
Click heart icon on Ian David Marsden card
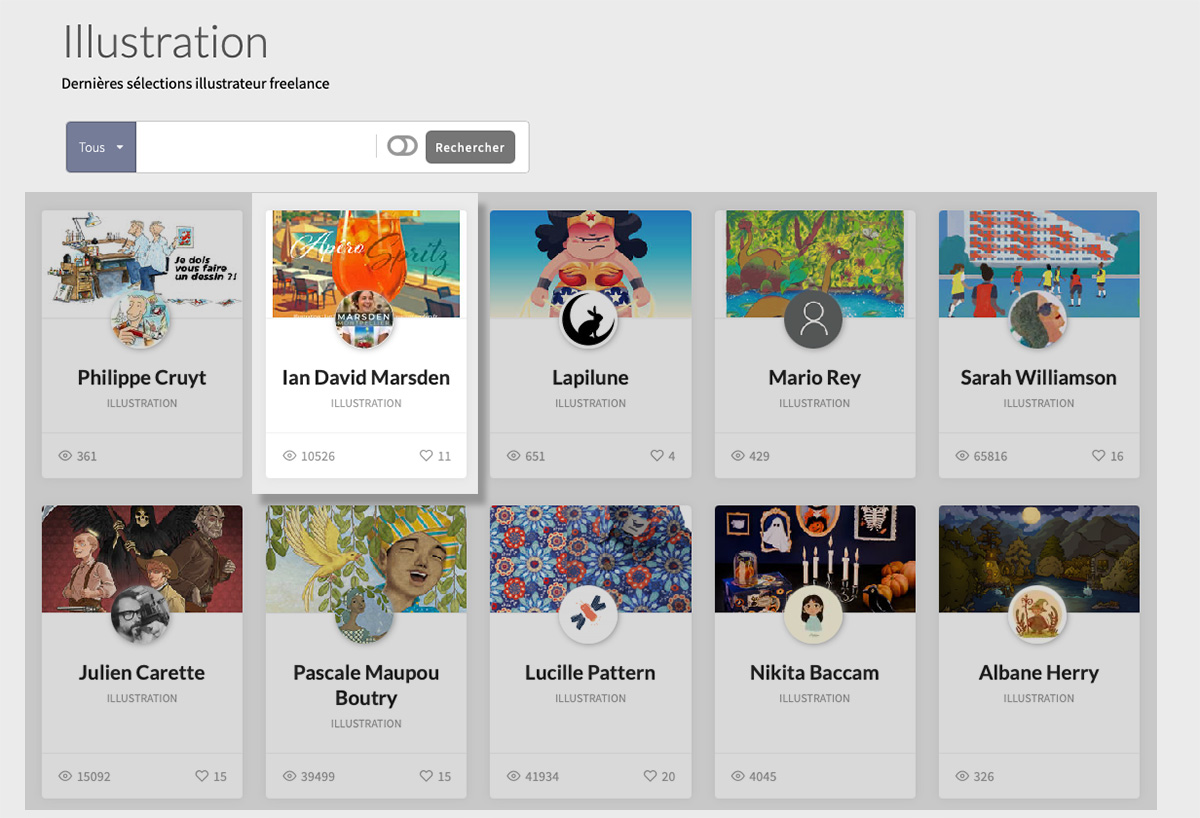[426, 456]
